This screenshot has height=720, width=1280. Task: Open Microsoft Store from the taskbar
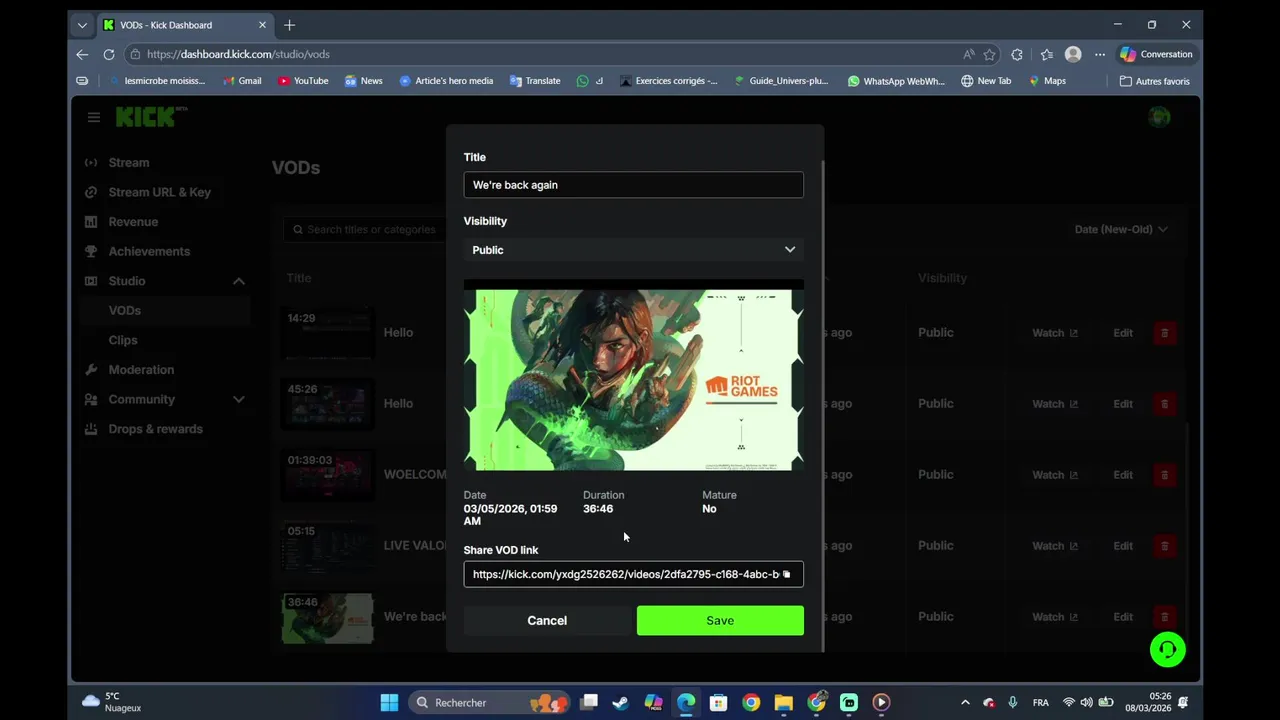pos(718,702)
